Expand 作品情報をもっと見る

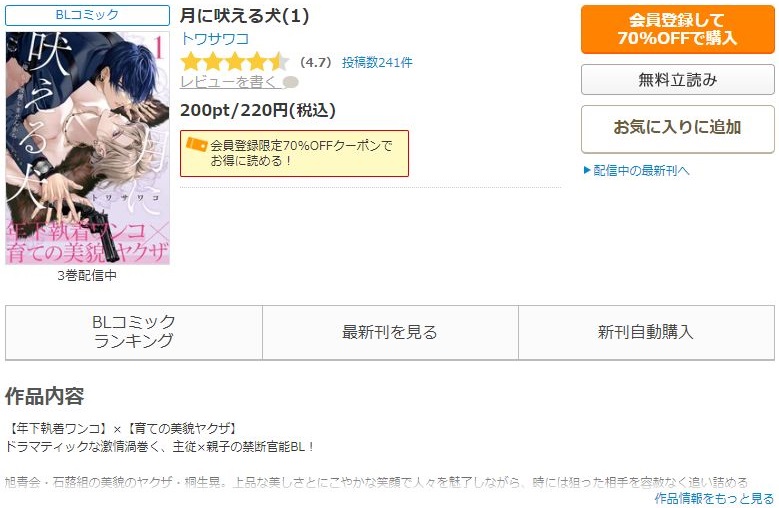click(x=714, y=498)
